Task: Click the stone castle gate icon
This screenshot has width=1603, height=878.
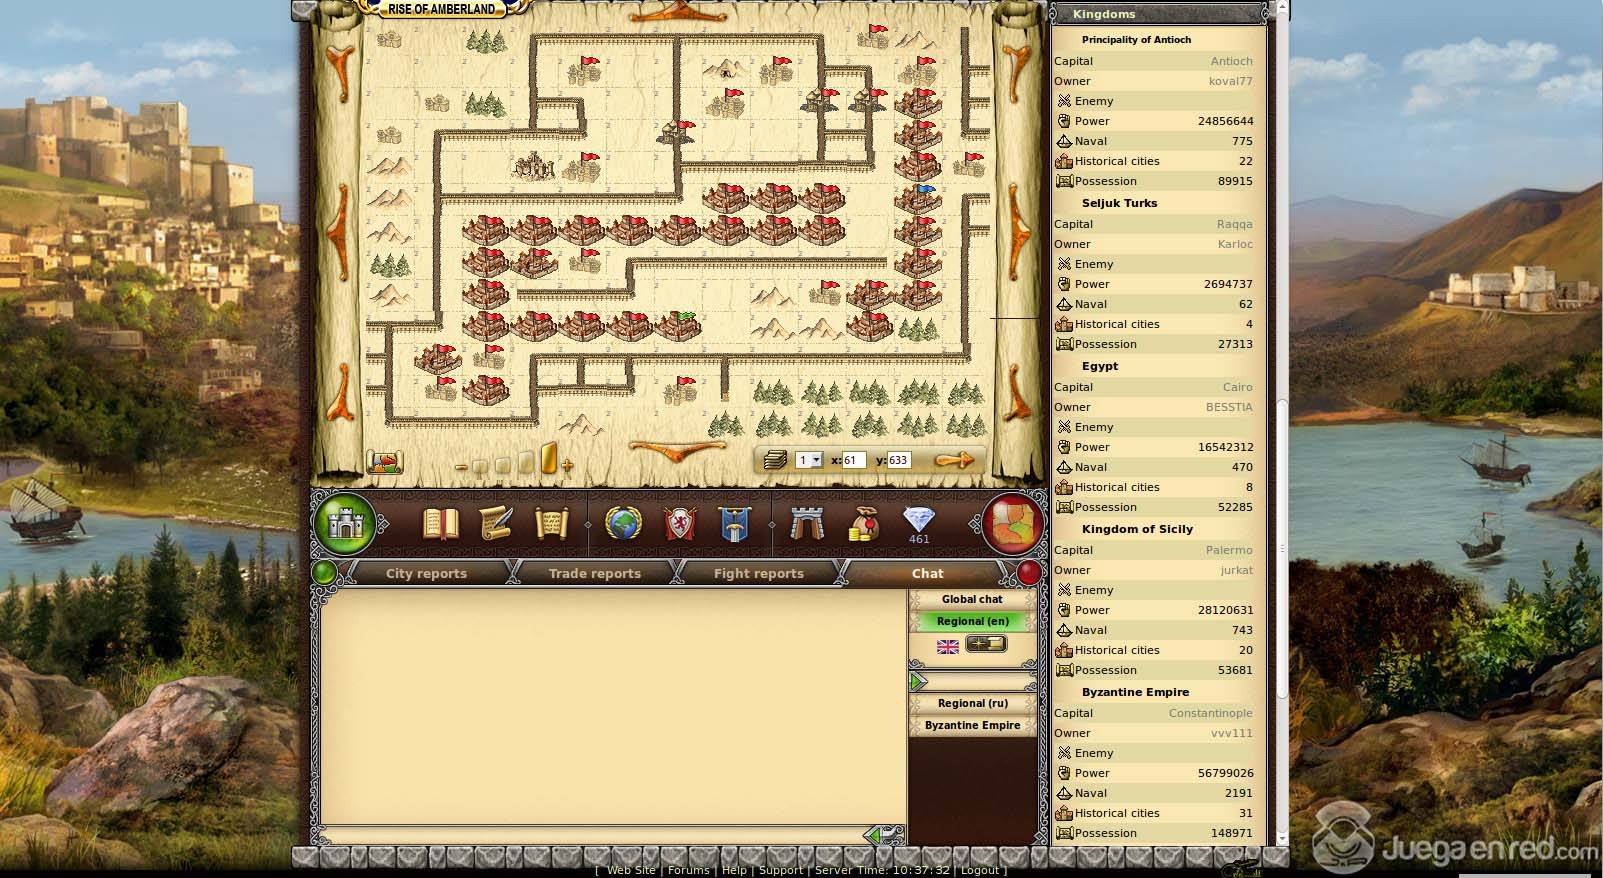Action: click(806, 523)
